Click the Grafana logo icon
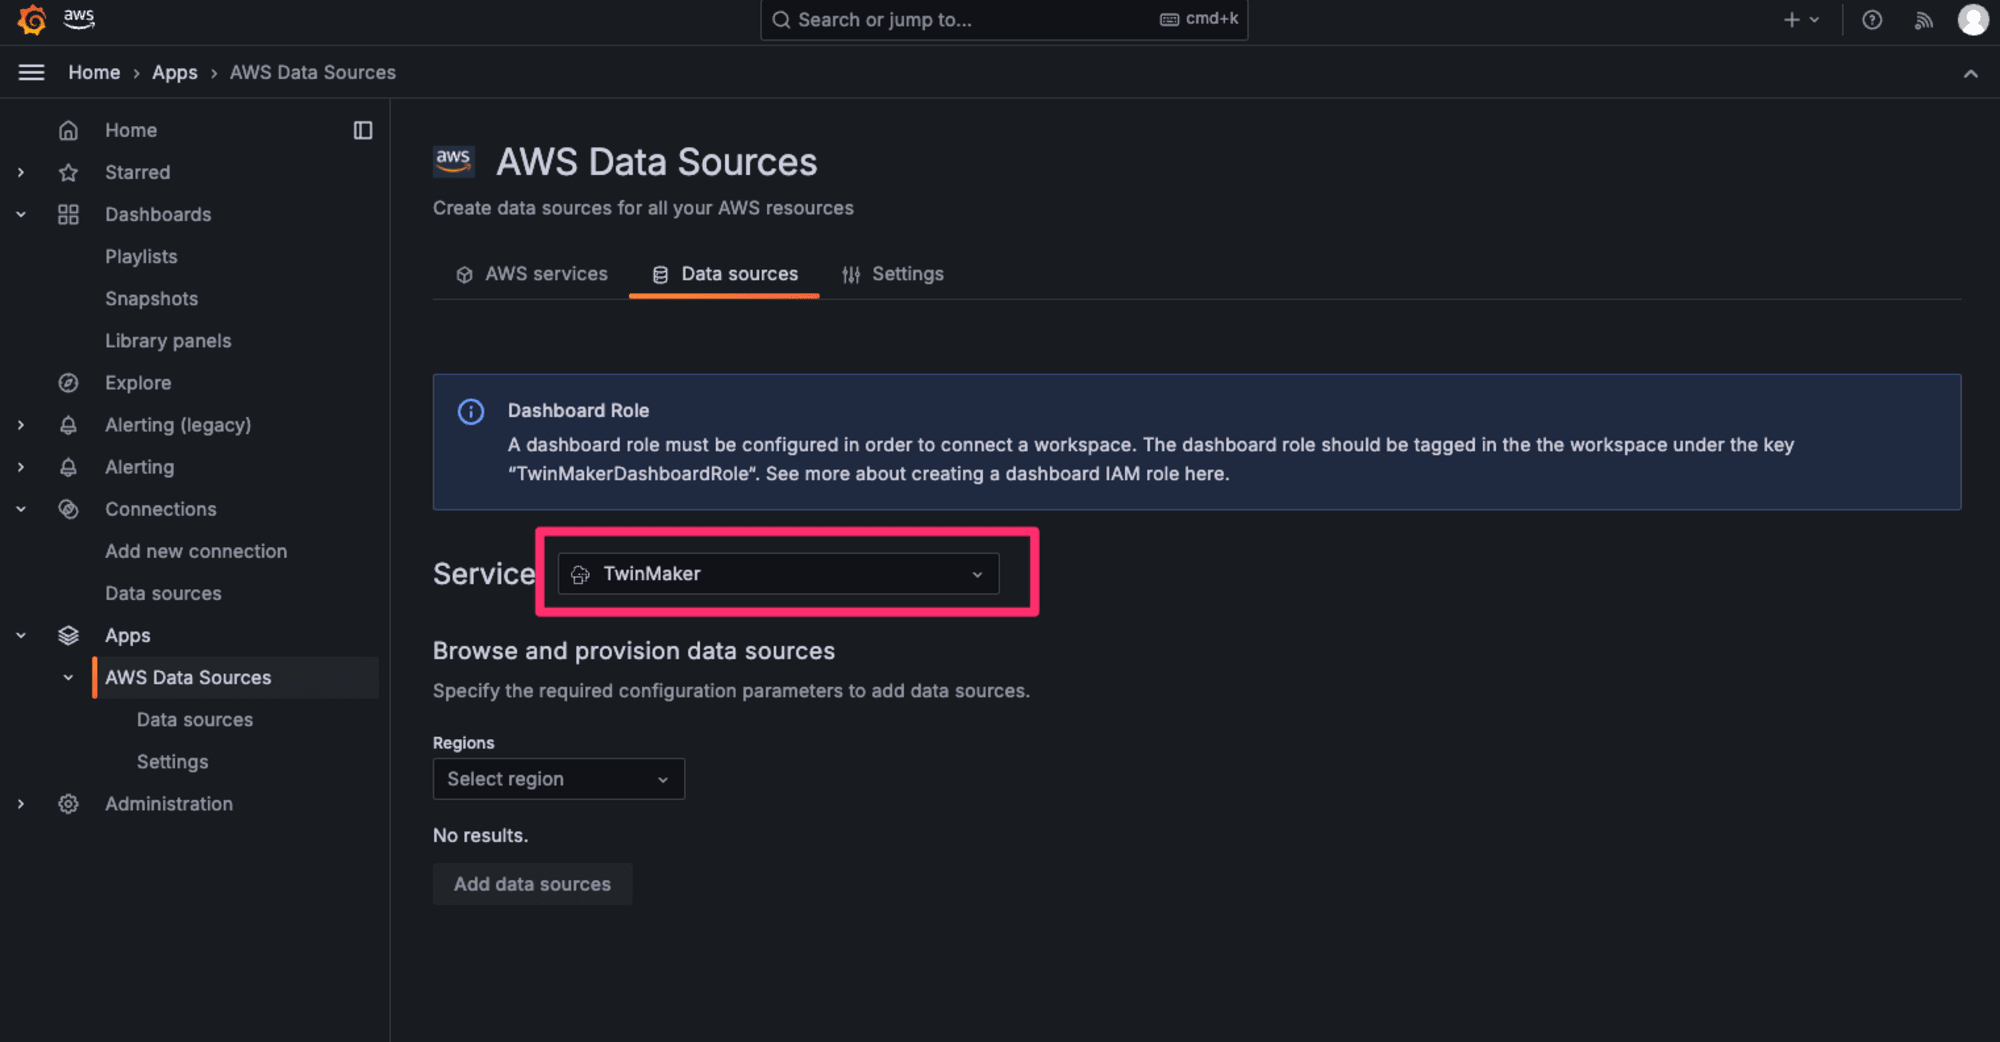Screen dimensions: 2000x1042 [x=32, y=20]
